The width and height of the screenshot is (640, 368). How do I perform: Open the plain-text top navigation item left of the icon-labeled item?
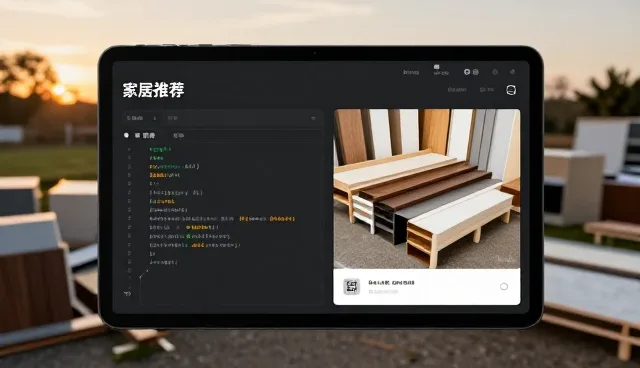click(x=411, y=72)
